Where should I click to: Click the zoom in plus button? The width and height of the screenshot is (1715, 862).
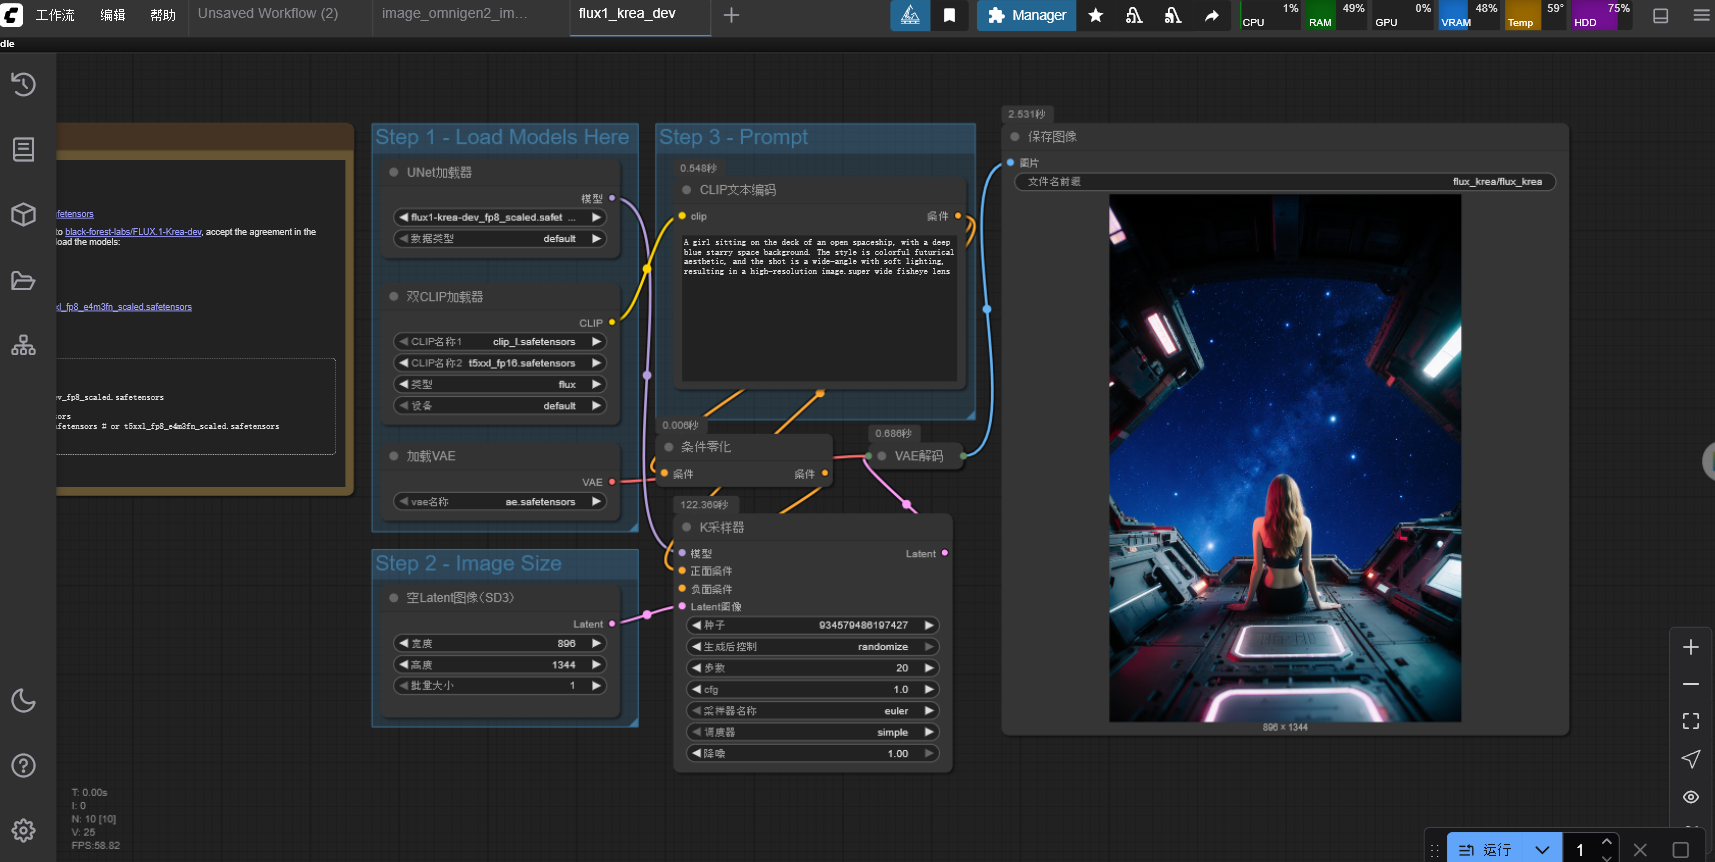pyautogui.click(x=1691, y=647)
